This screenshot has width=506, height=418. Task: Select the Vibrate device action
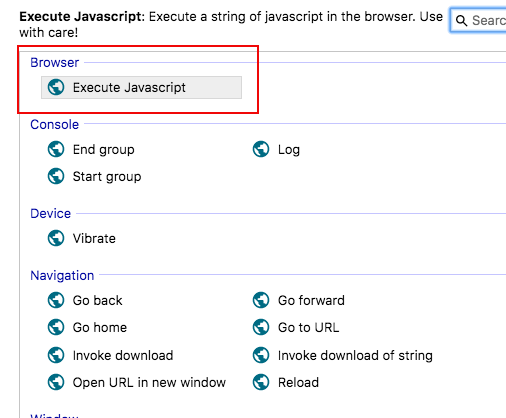pyautogui.click(x=82, y=238)
